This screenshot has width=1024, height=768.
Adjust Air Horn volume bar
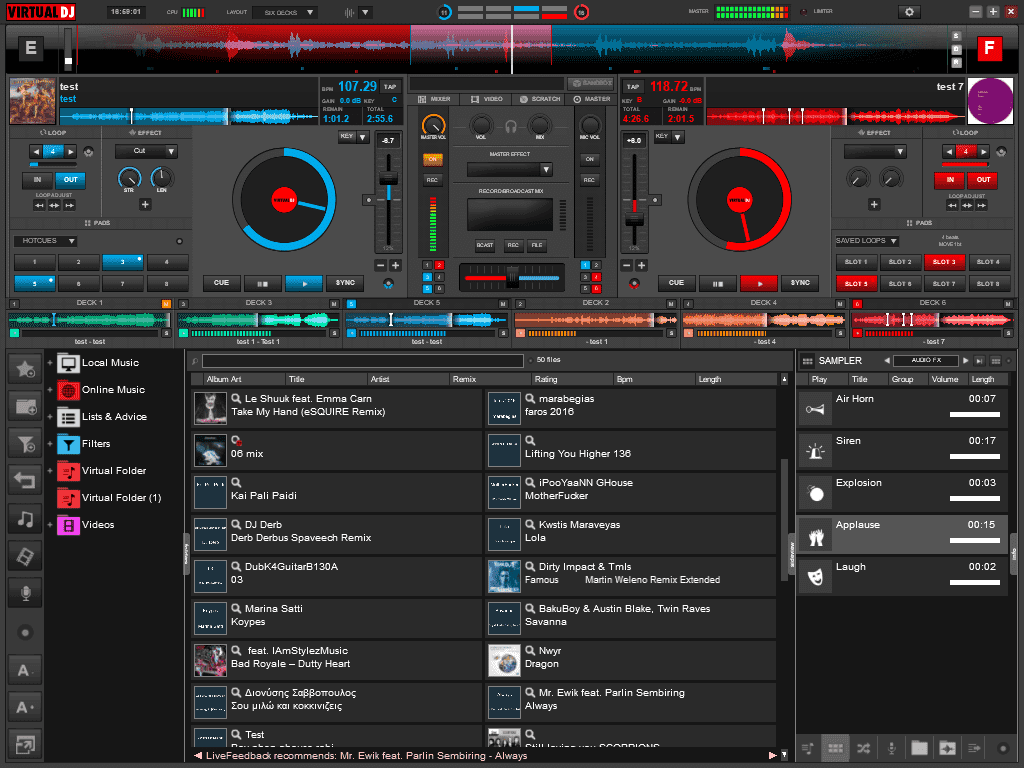coord(974,415)
